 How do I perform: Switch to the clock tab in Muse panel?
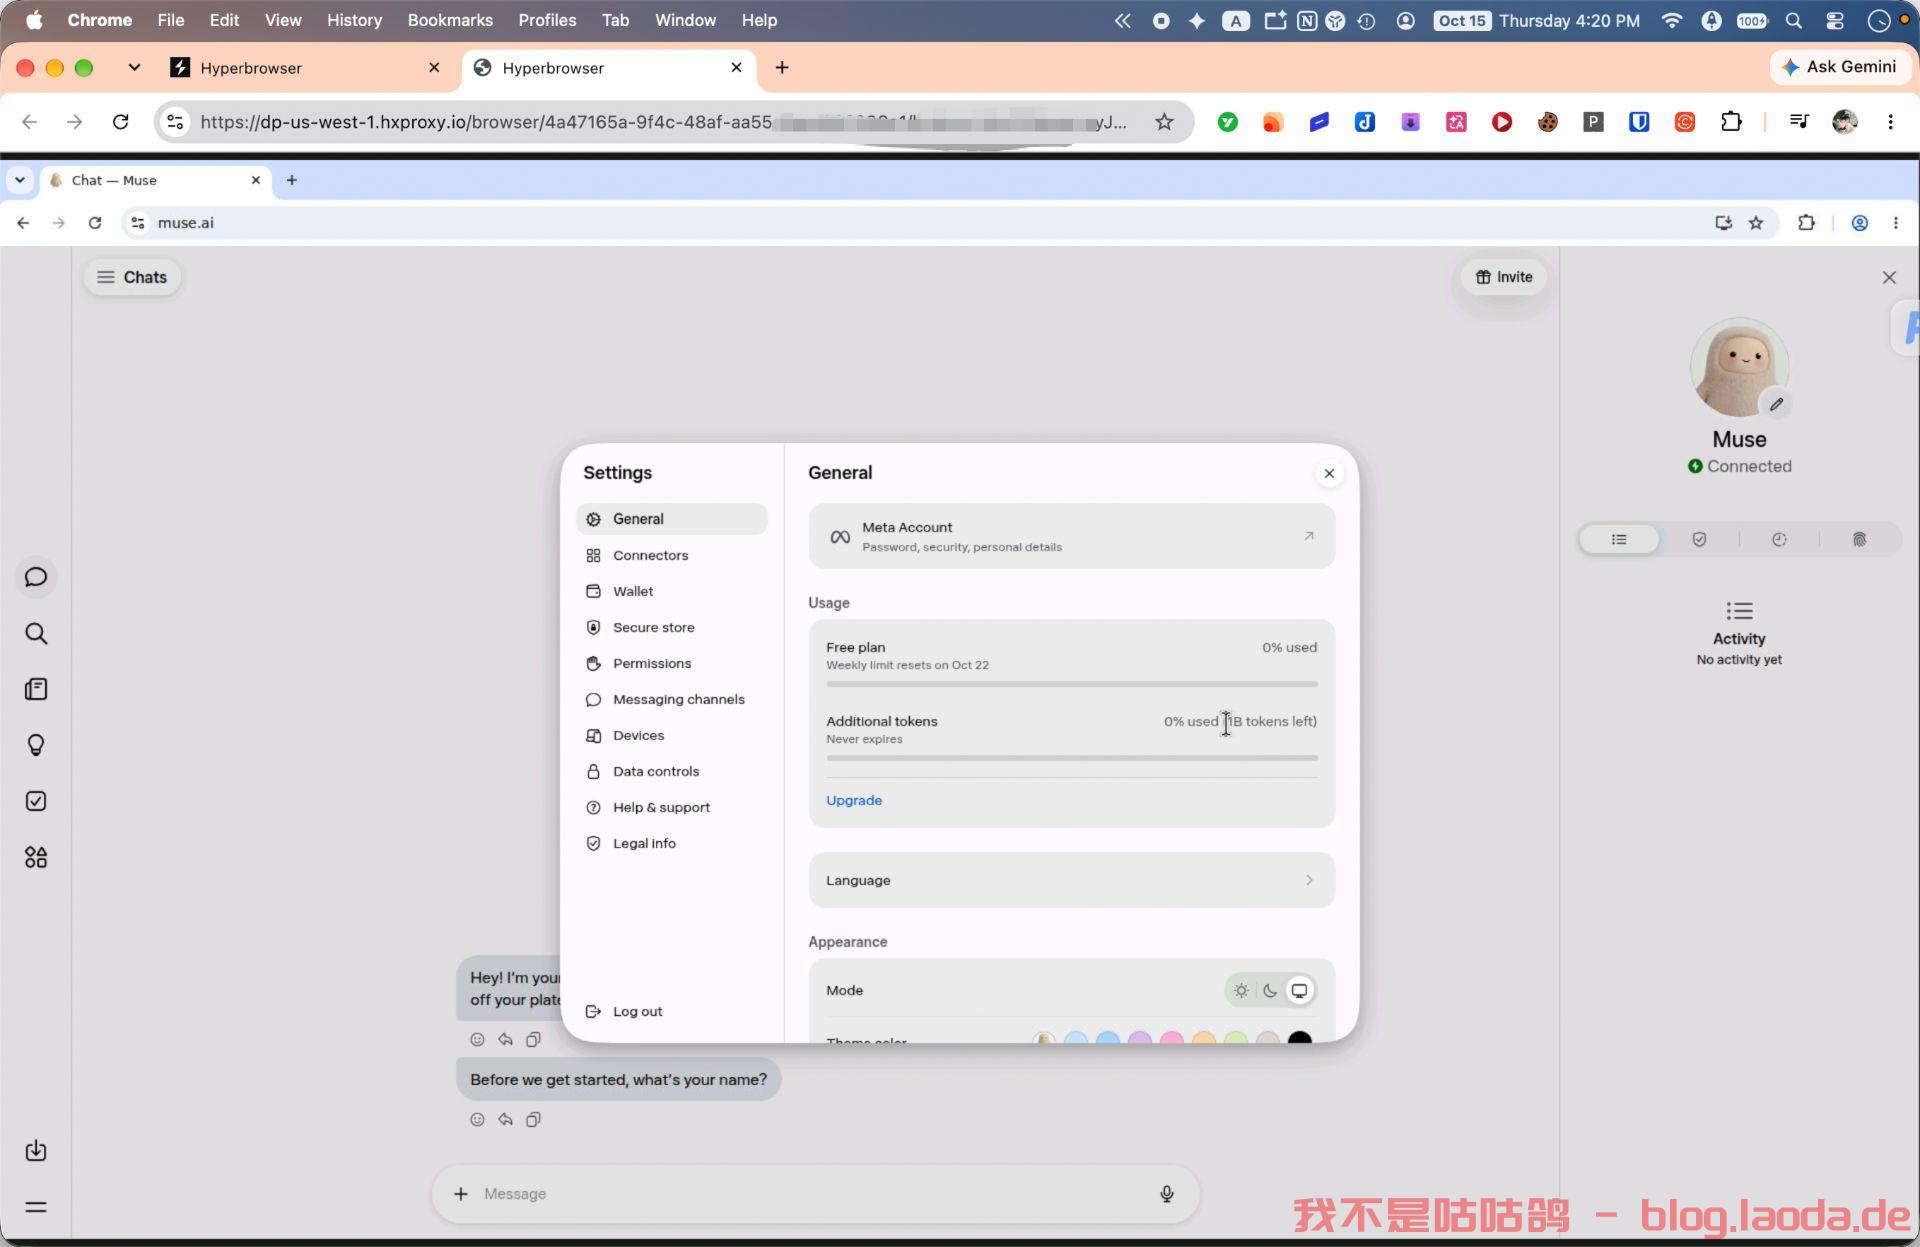tap(1779, 539)
